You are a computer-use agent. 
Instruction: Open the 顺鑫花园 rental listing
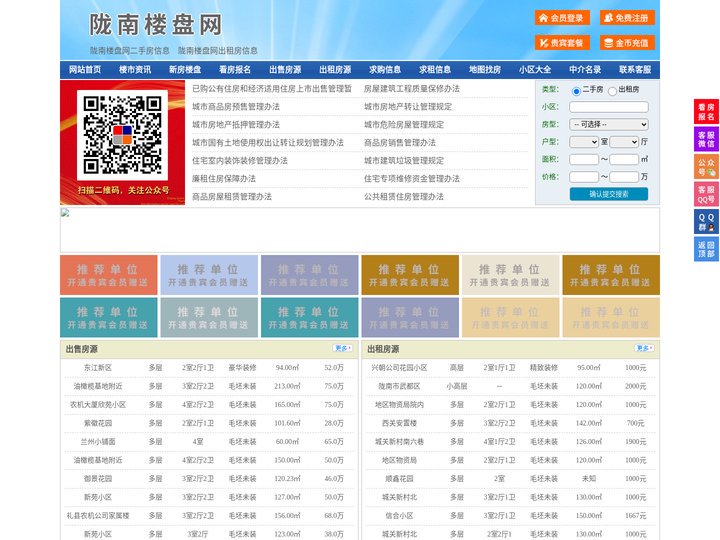click(x=399, y=479)
